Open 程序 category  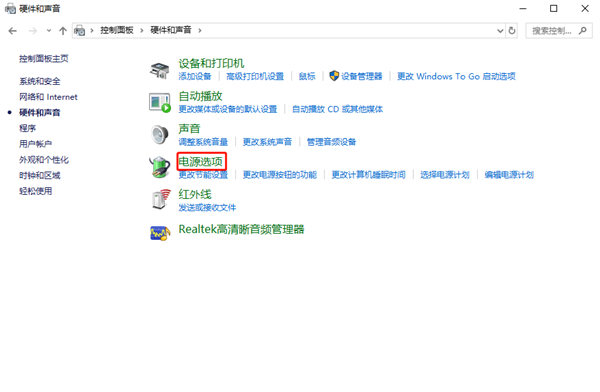coord(28,128)
